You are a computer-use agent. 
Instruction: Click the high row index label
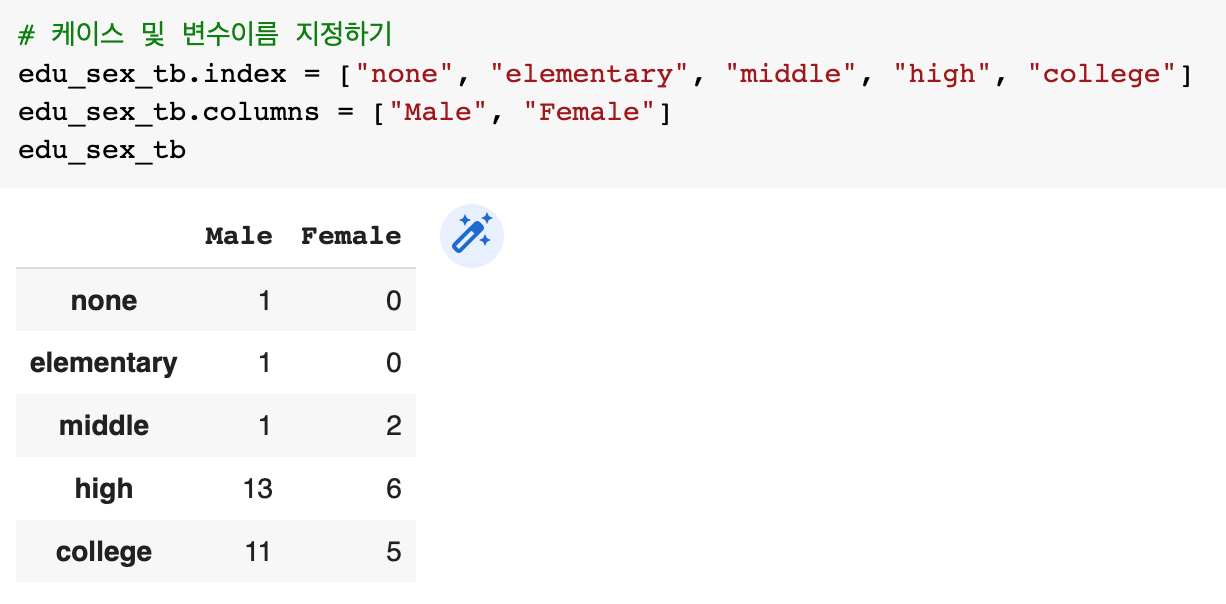104,489
